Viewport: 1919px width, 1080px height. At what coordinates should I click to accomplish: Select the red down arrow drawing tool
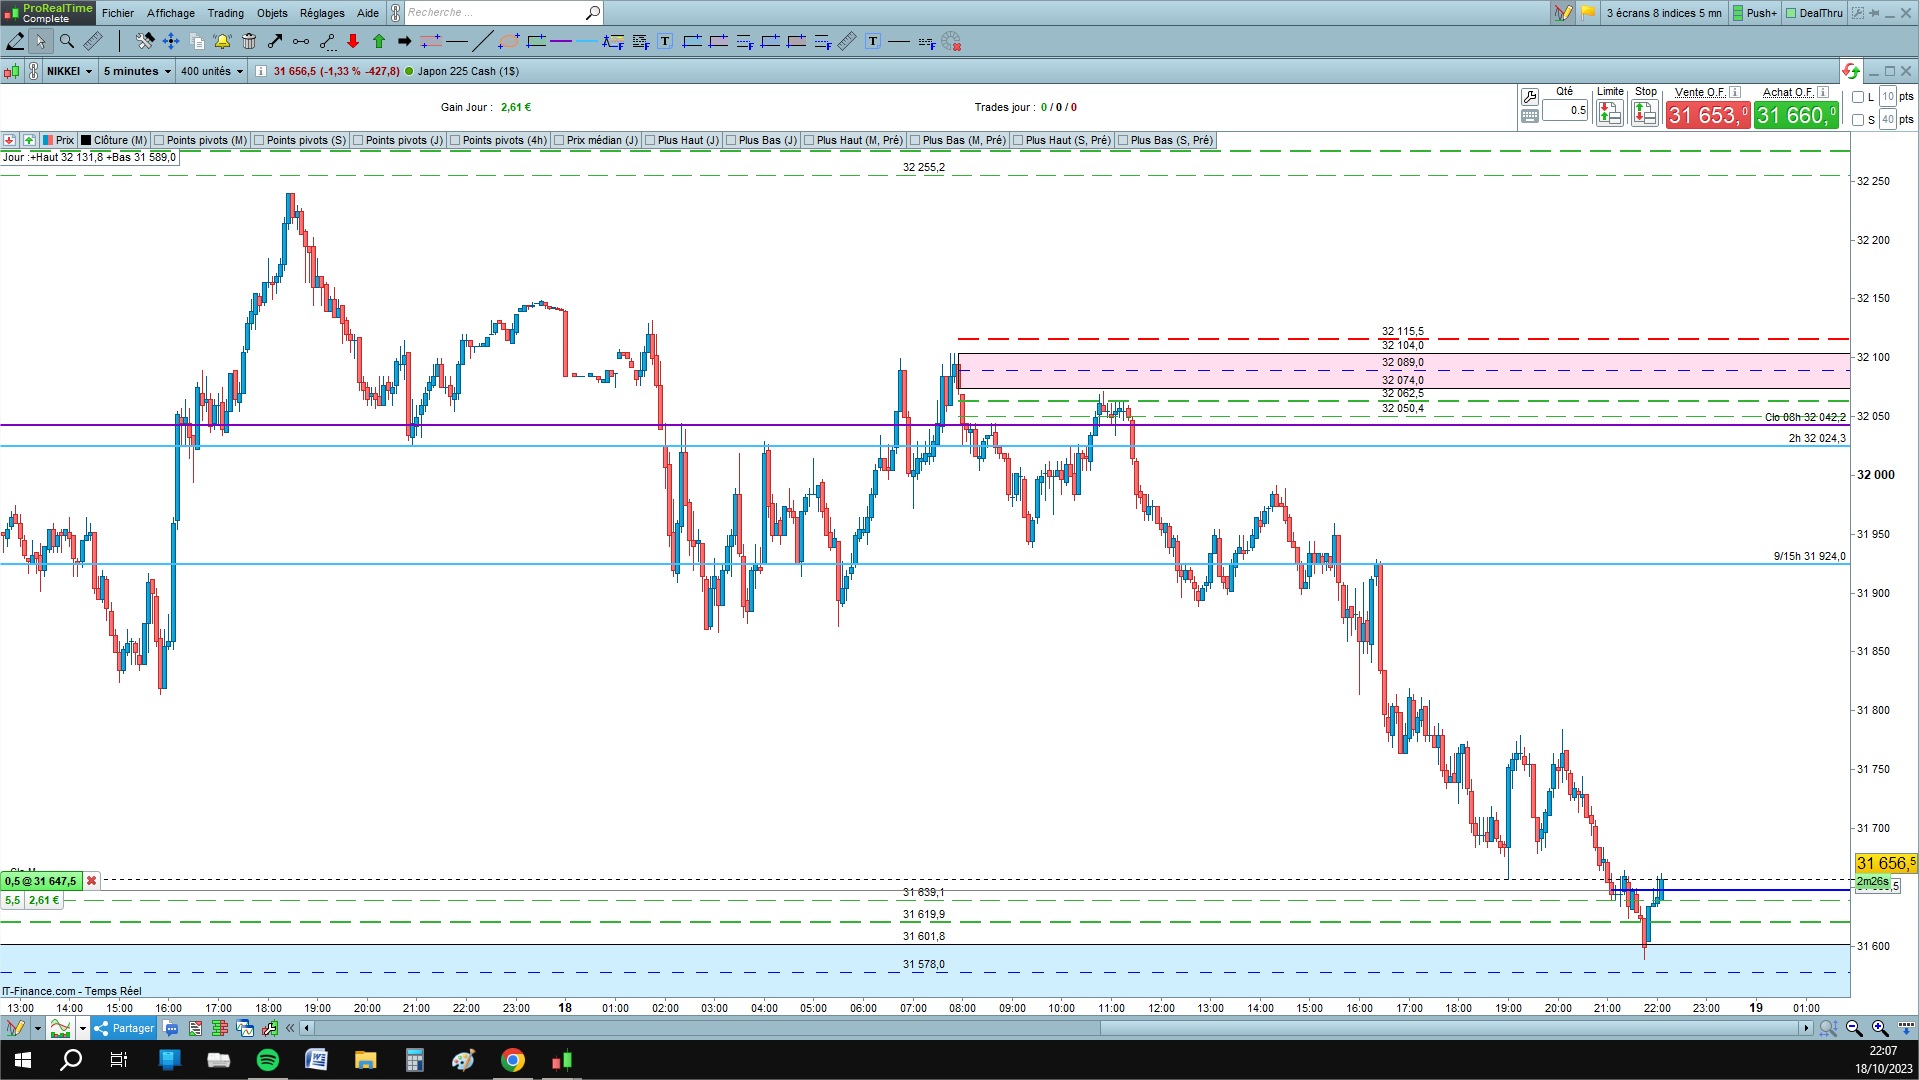353,41
